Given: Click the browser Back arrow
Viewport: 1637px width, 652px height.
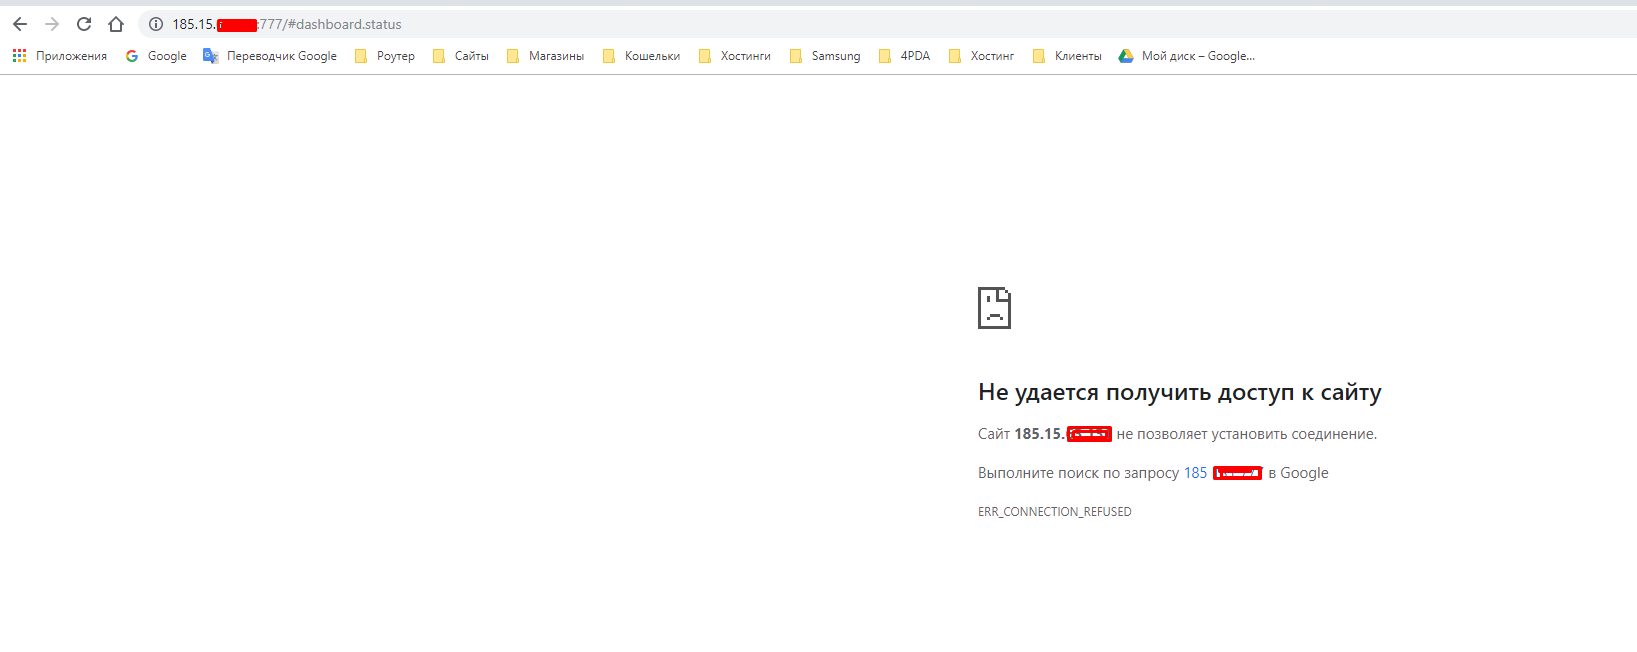Looking at the screenshot, I should 20,24.
